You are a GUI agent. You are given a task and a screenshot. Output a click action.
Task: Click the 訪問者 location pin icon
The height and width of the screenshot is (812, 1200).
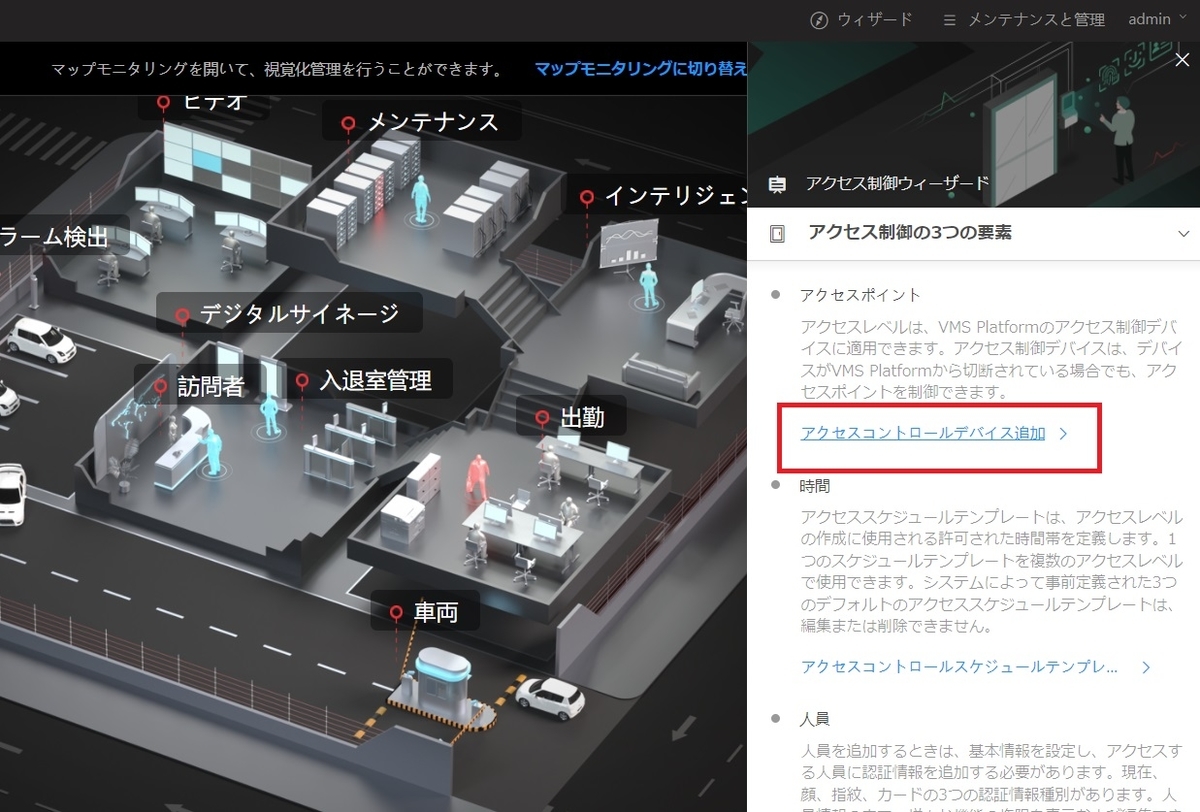[x=161, y=386]
